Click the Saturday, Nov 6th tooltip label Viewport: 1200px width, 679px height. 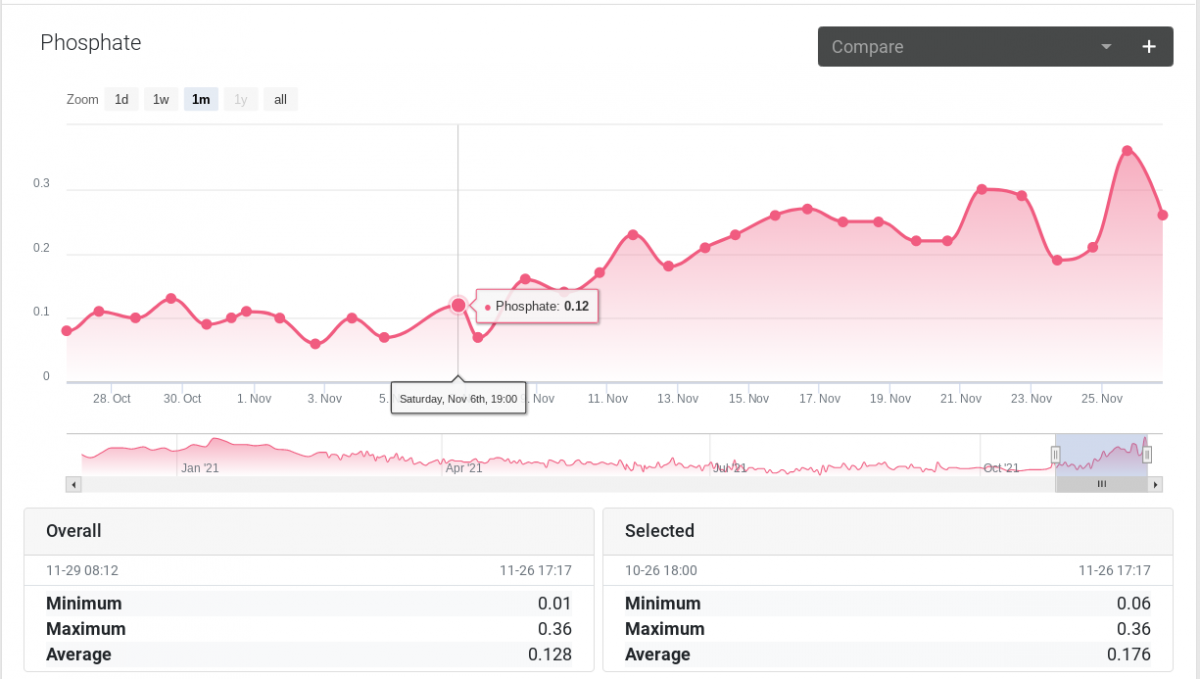458,398
